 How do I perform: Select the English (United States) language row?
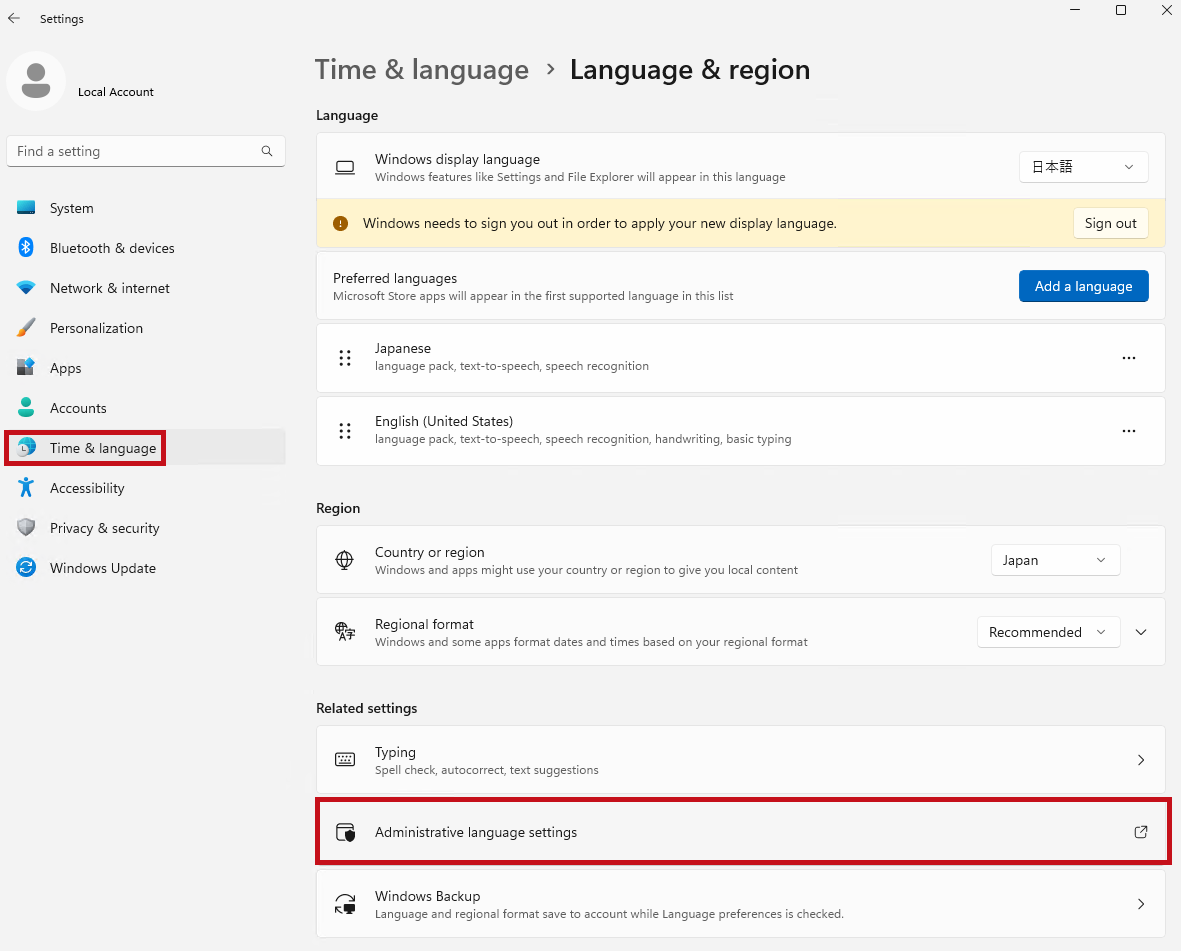(740, 431)
